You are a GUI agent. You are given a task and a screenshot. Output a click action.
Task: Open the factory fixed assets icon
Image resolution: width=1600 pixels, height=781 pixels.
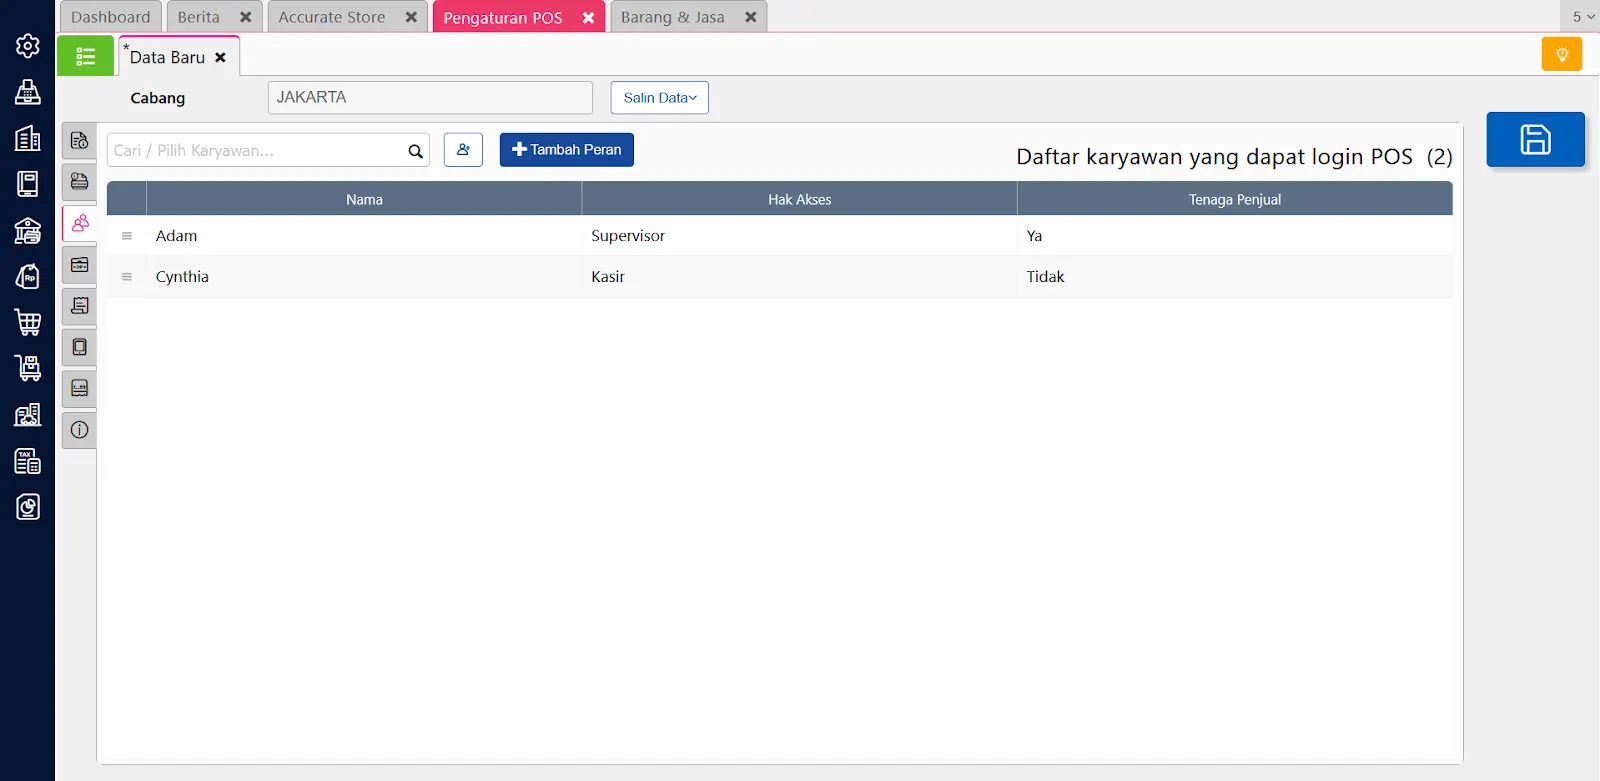coord(28,414)
